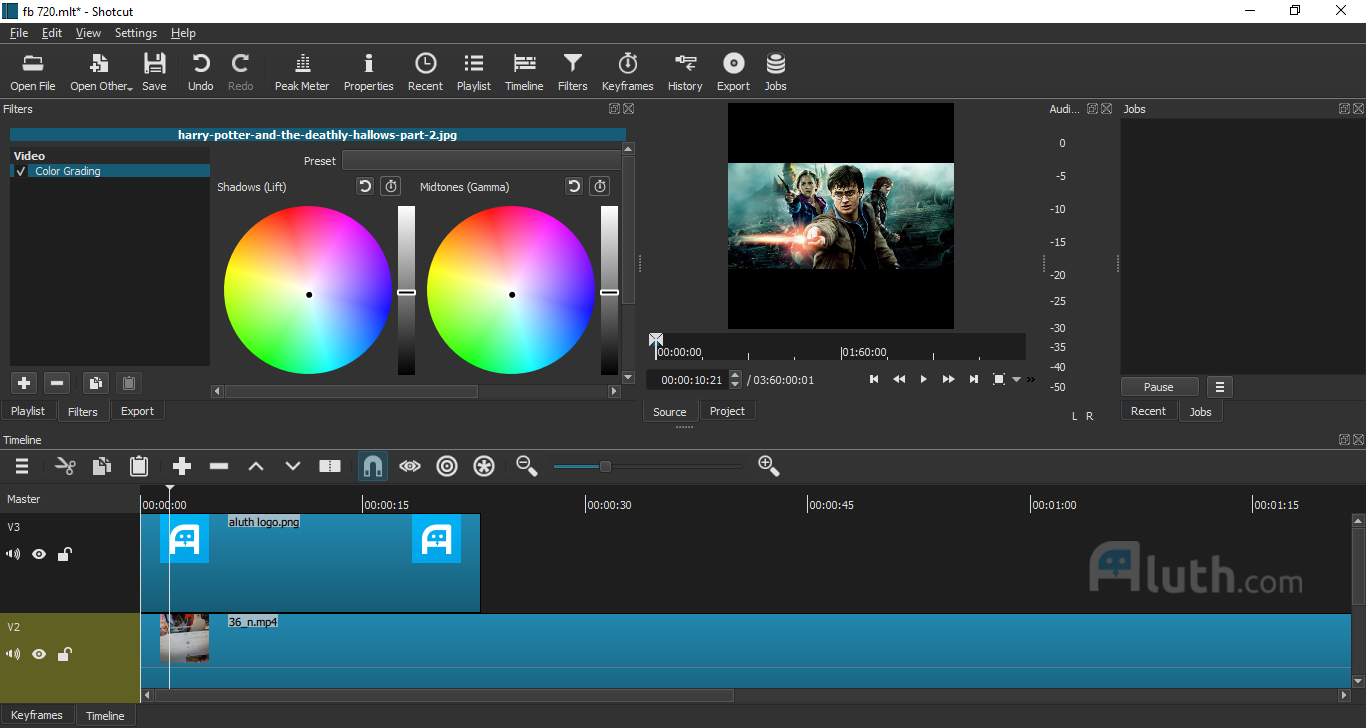Image resolution: width=1366 pixels, height=728 pixels.
Task: Play the video with the player play button
Action: click(x=923, y=380)
